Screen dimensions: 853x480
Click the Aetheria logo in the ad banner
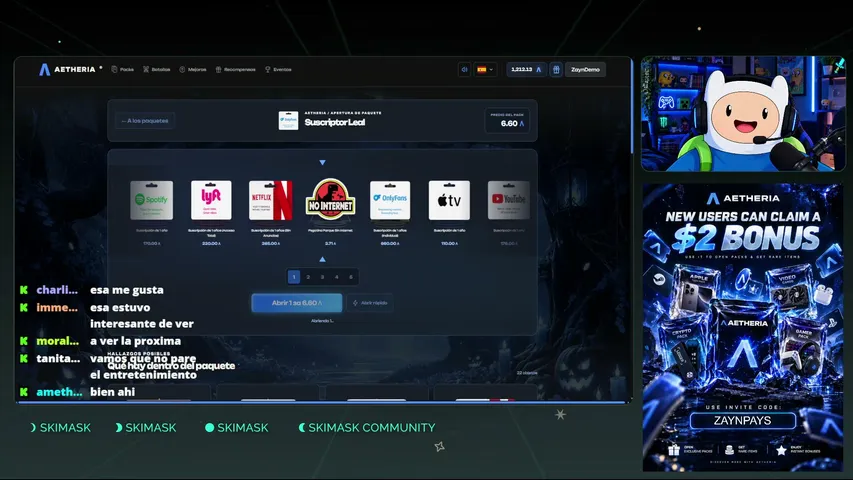click(x=743, y=198)
